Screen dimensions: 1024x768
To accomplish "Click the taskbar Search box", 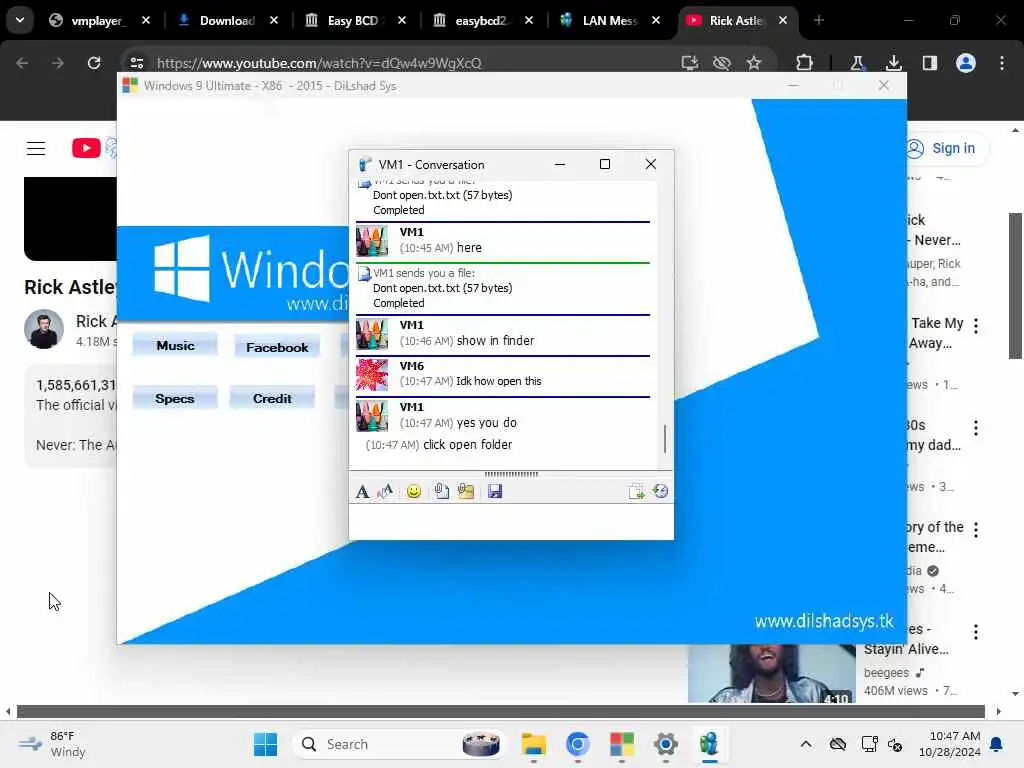I will [x=400, y=744].
